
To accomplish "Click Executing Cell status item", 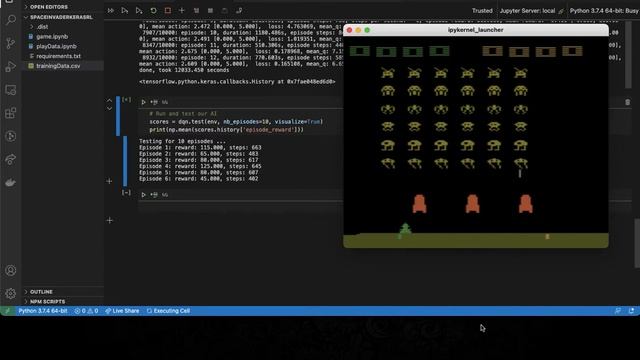I will tap(168, 311).
